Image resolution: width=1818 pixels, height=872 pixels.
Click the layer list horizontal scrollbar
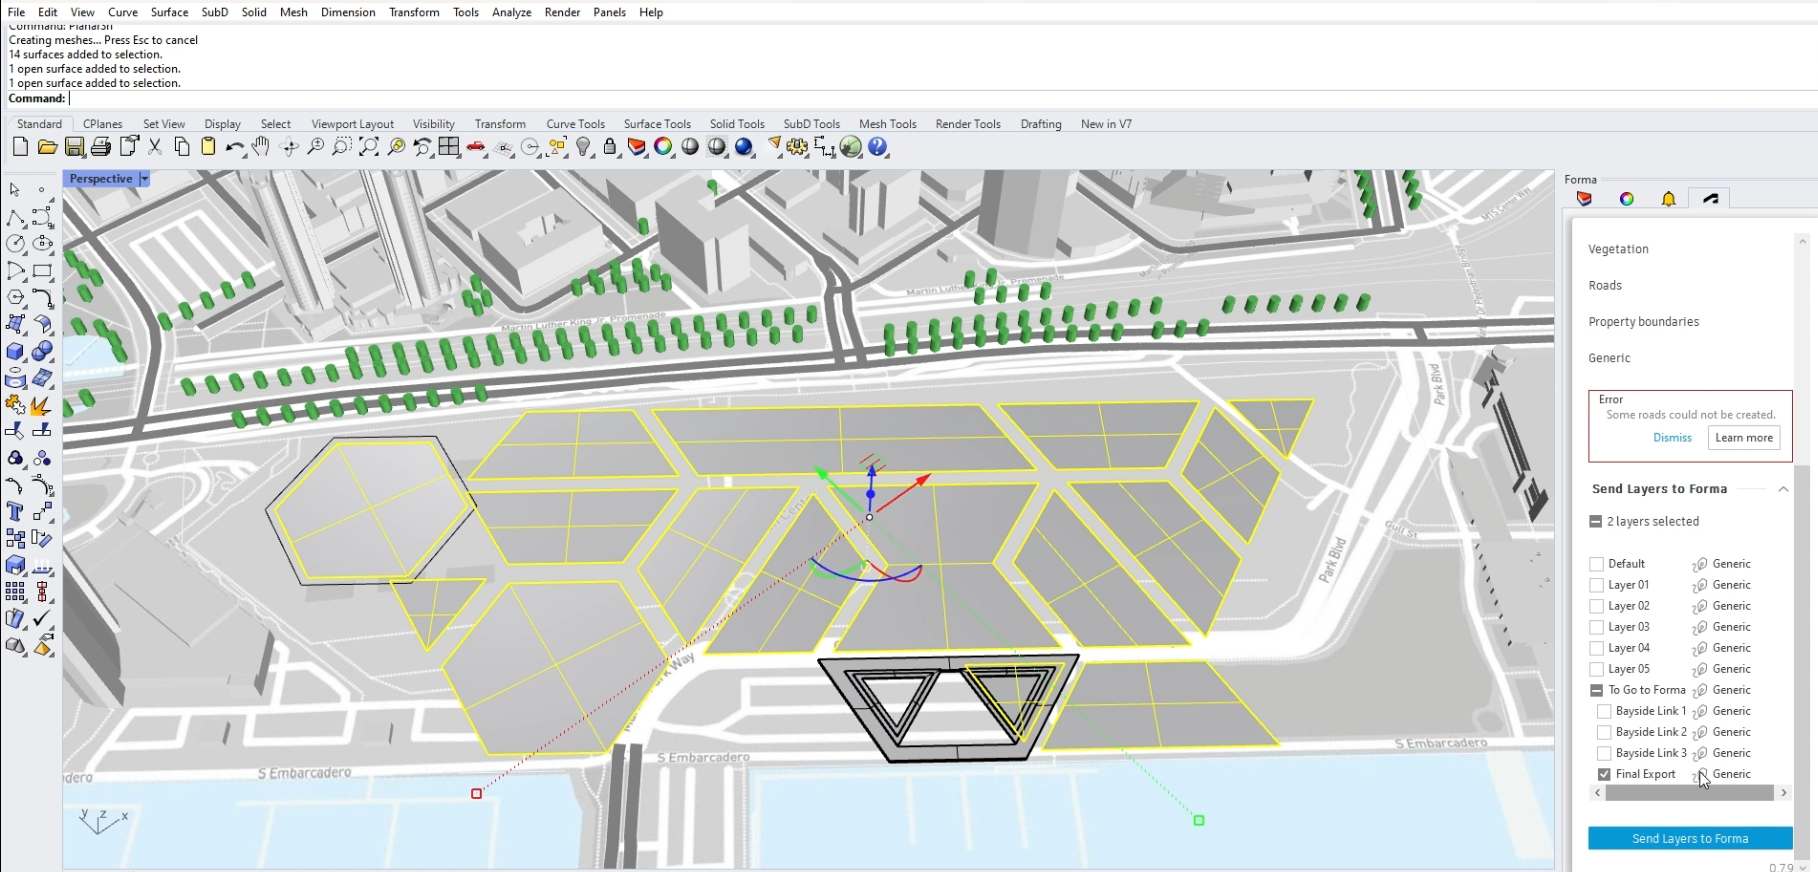tap(1689, 793)
